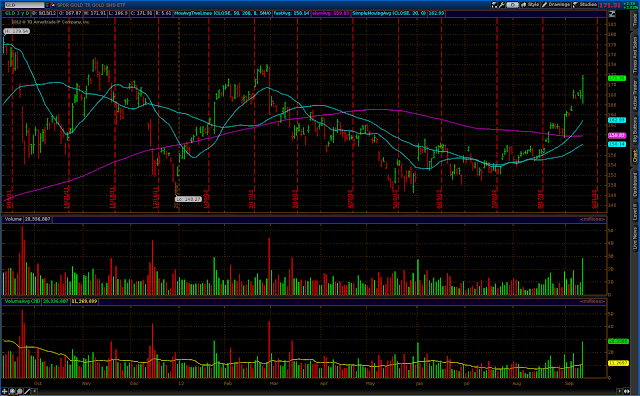Toggle the D time-frame switch in toolbar

click(513, 5)
